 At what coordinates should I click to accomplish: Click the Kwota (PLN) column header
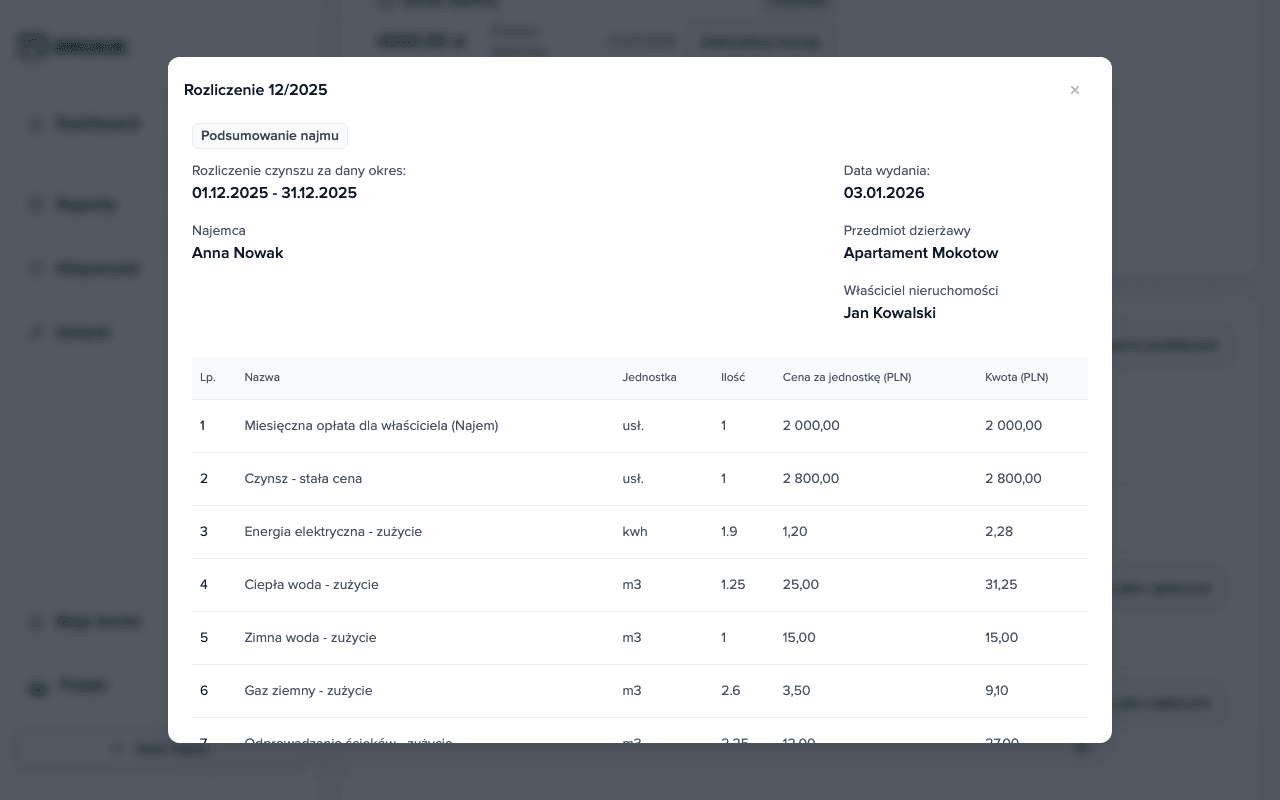click(1016, 378)
